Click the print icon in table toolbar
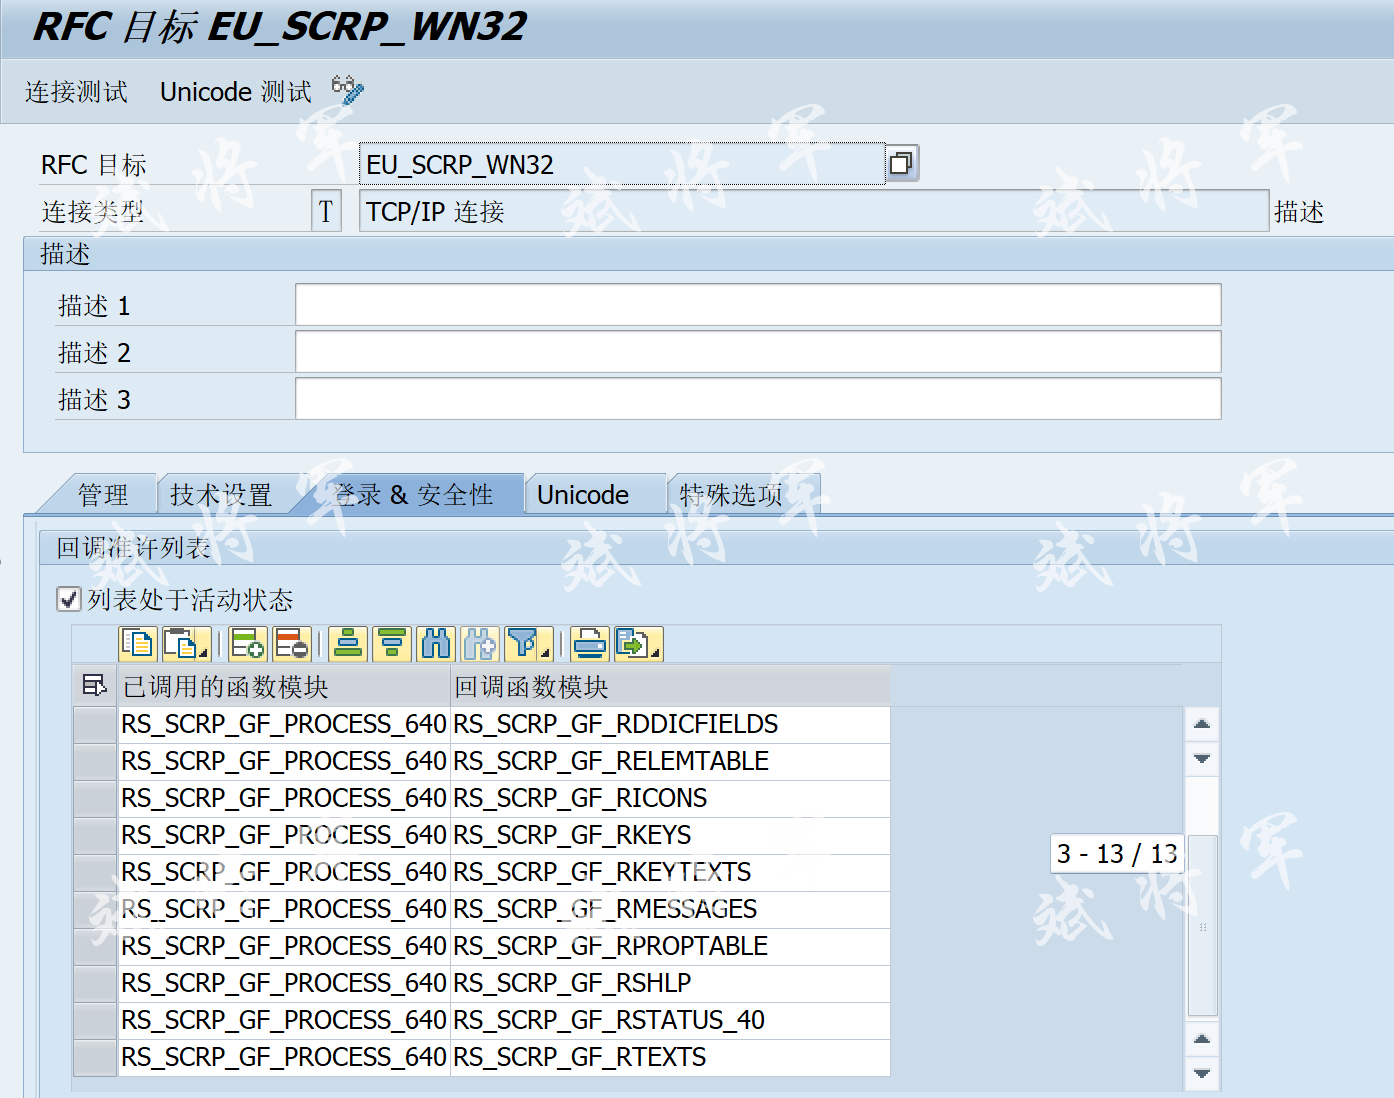Viewport: 1394px width, 1098px height. (590, 644)
